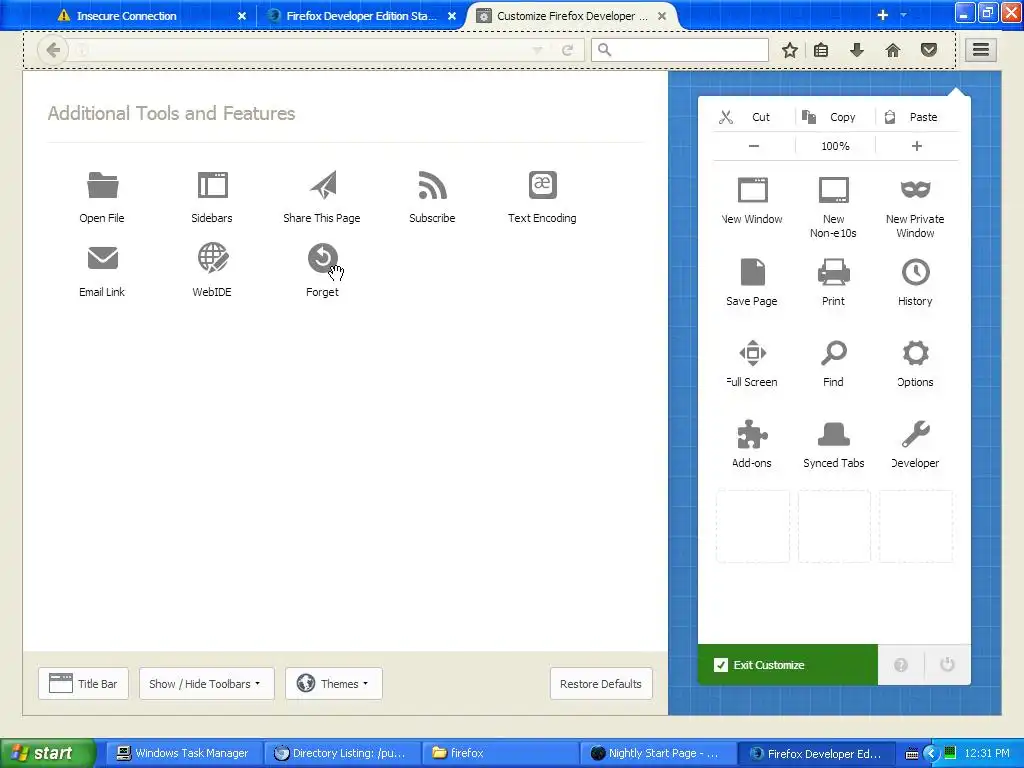Switch to Nightly Start Page taskbar item
This screenshot has height=768, width=1024.
pyautogui.click(x=658, y=753)
